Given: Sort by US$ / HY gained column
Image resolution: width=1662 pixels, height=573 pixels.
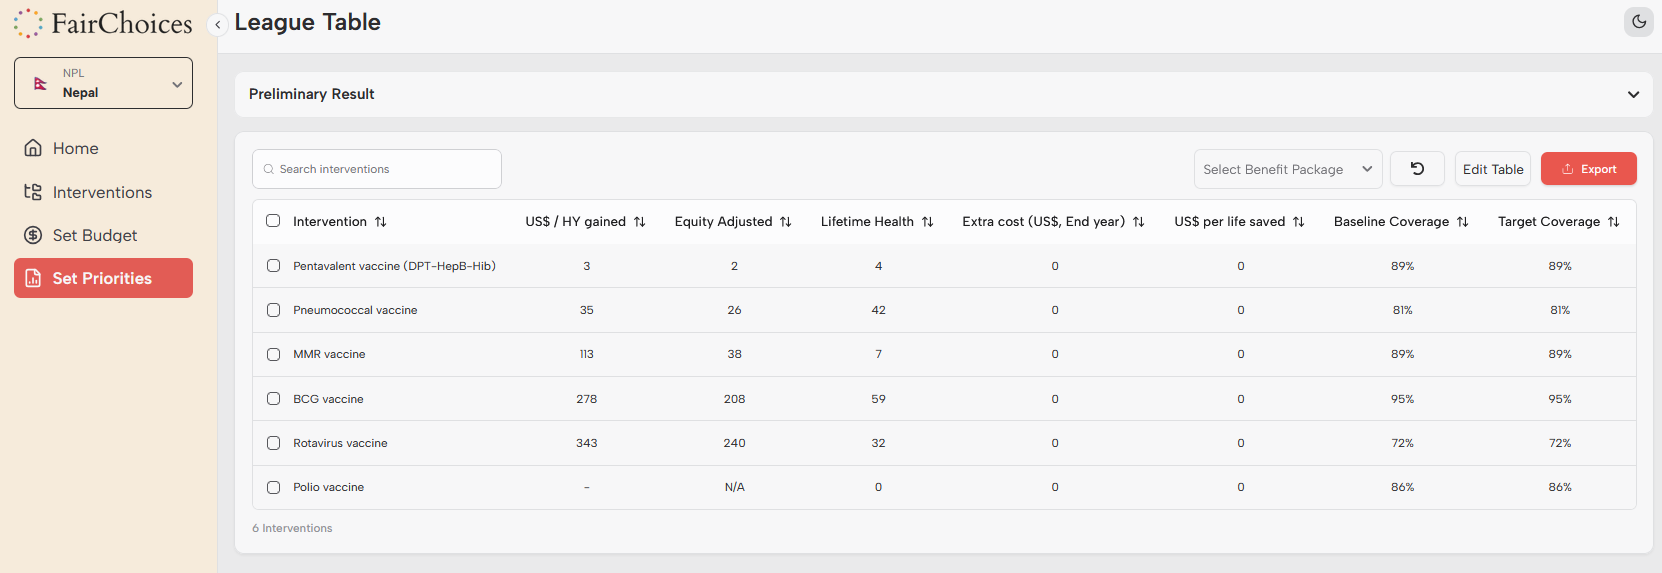Looking at the screenshot, I should coord(639,222).
